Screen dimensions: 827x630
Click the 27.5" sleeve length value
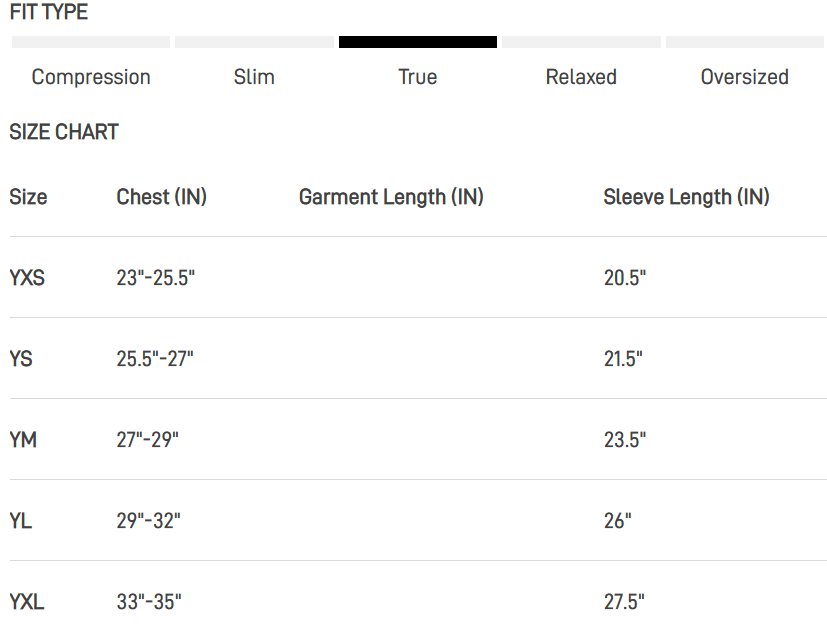[625, 602]
